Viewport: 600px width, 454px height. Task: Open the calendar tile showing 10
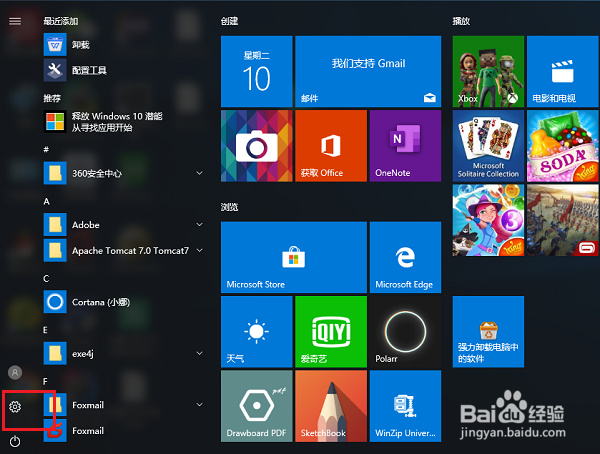point(256,71)
